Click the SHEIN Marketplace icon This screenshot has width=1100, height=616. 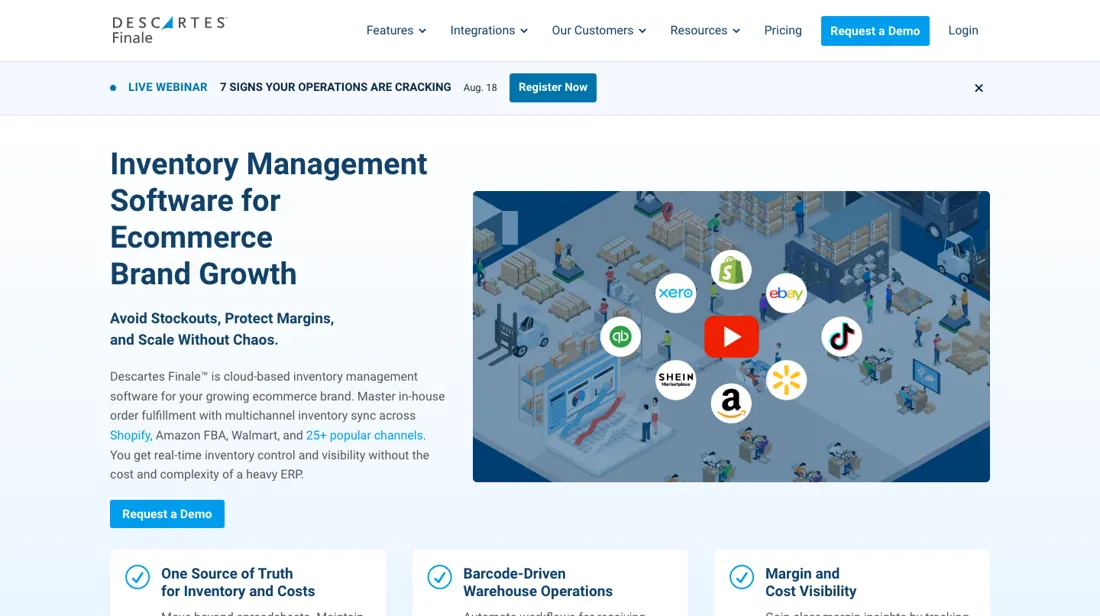pos(676,380)
